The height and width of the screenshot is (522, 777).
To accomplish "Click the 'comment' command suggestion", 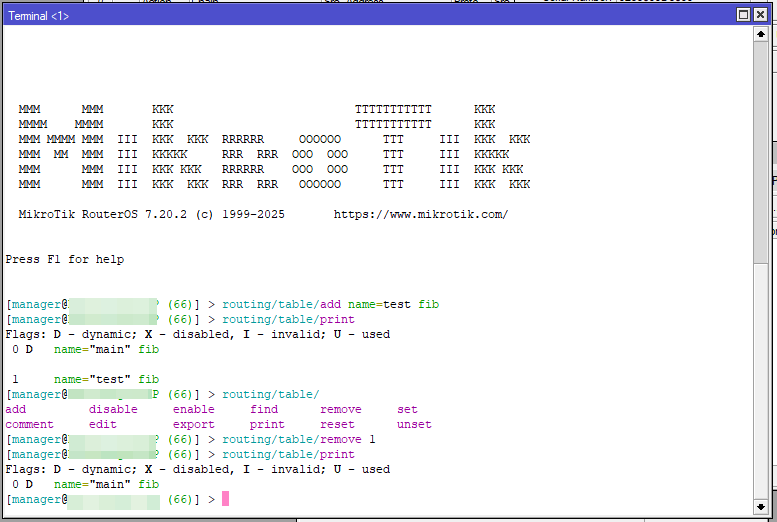I will [30, 424].
